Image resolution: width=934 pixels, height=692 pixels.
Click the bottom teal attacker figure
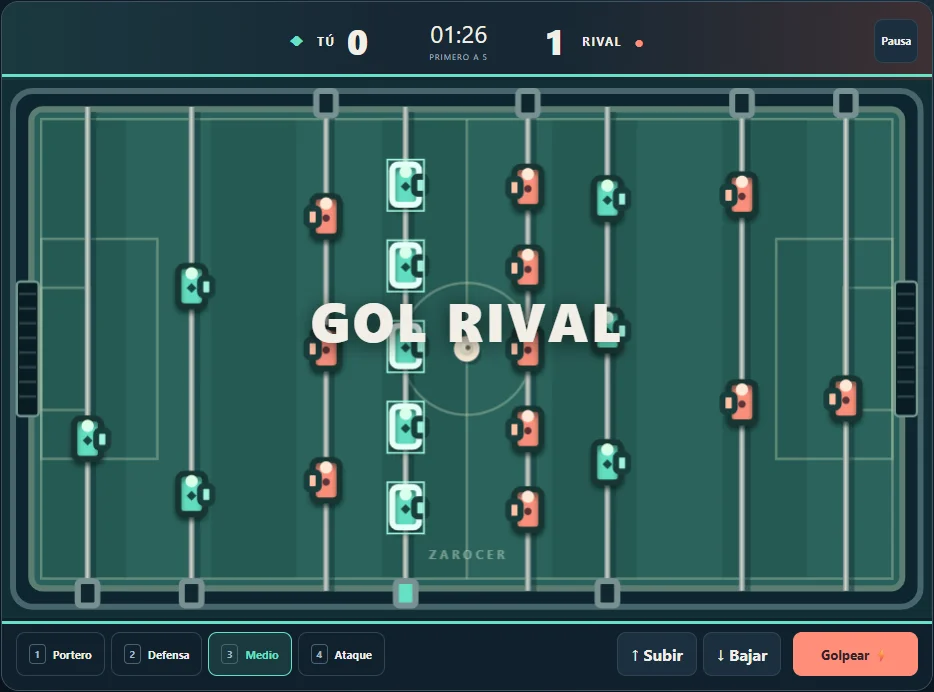coord(610,462)
